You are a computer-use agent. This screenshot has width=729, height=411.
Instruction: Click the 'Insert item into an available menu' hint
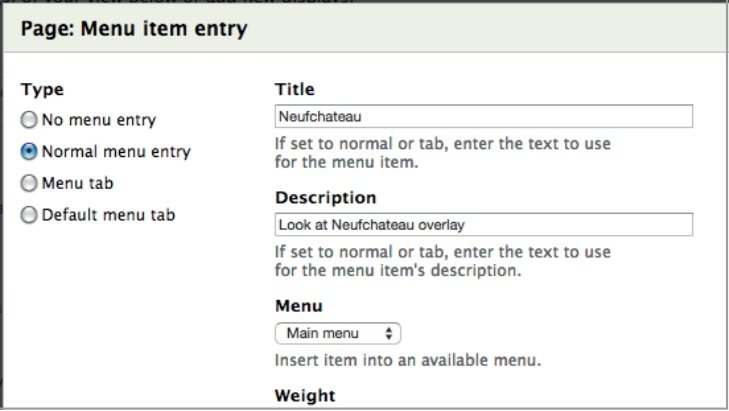click(x=414, y=360)
